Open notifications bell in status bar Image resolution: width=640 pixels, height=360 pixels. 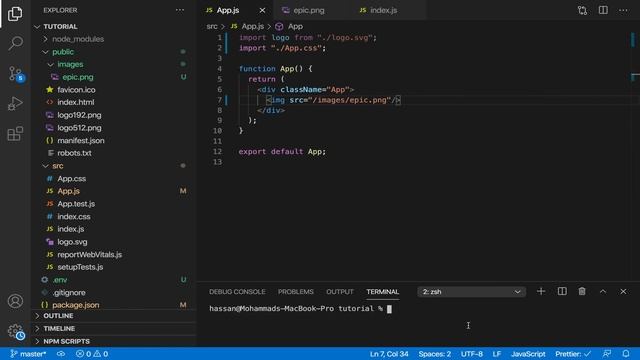click(x=626, y=354)
